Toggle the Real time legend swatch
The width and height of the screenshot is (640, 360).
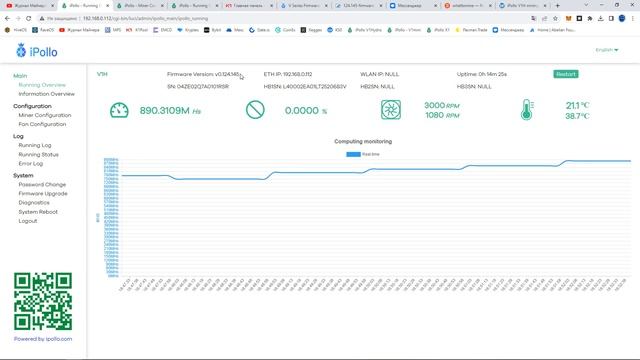tap(353, 154)
